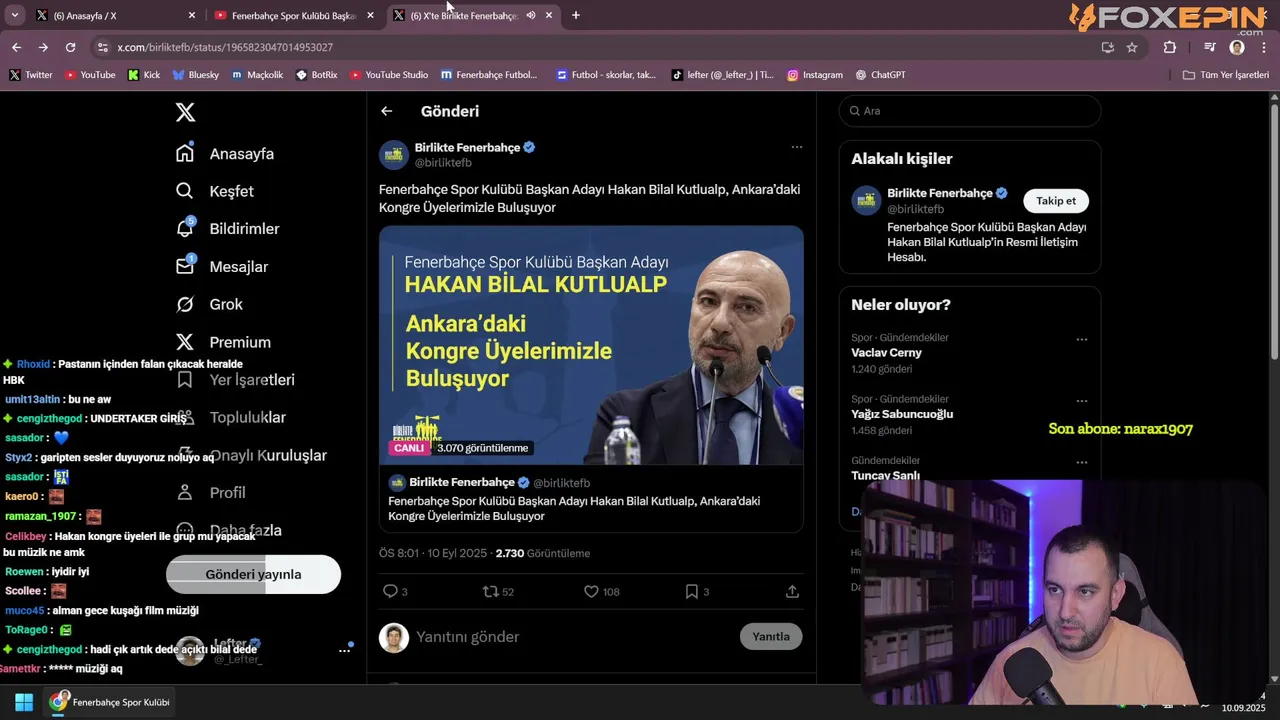1280x720 pixels.
Task: Click the reply icon with 3 replies
Action: (390, 591)
